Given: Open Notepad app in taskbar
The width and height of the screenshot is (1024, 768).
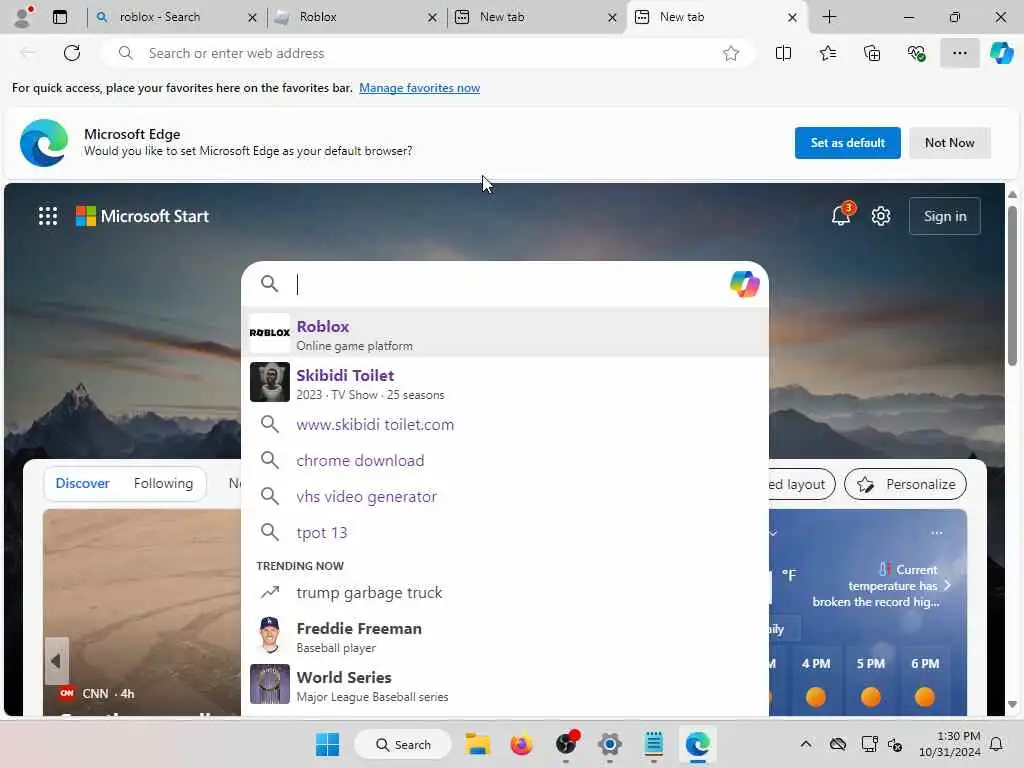Looking at the screenshot, I should [x=653, y=744].
